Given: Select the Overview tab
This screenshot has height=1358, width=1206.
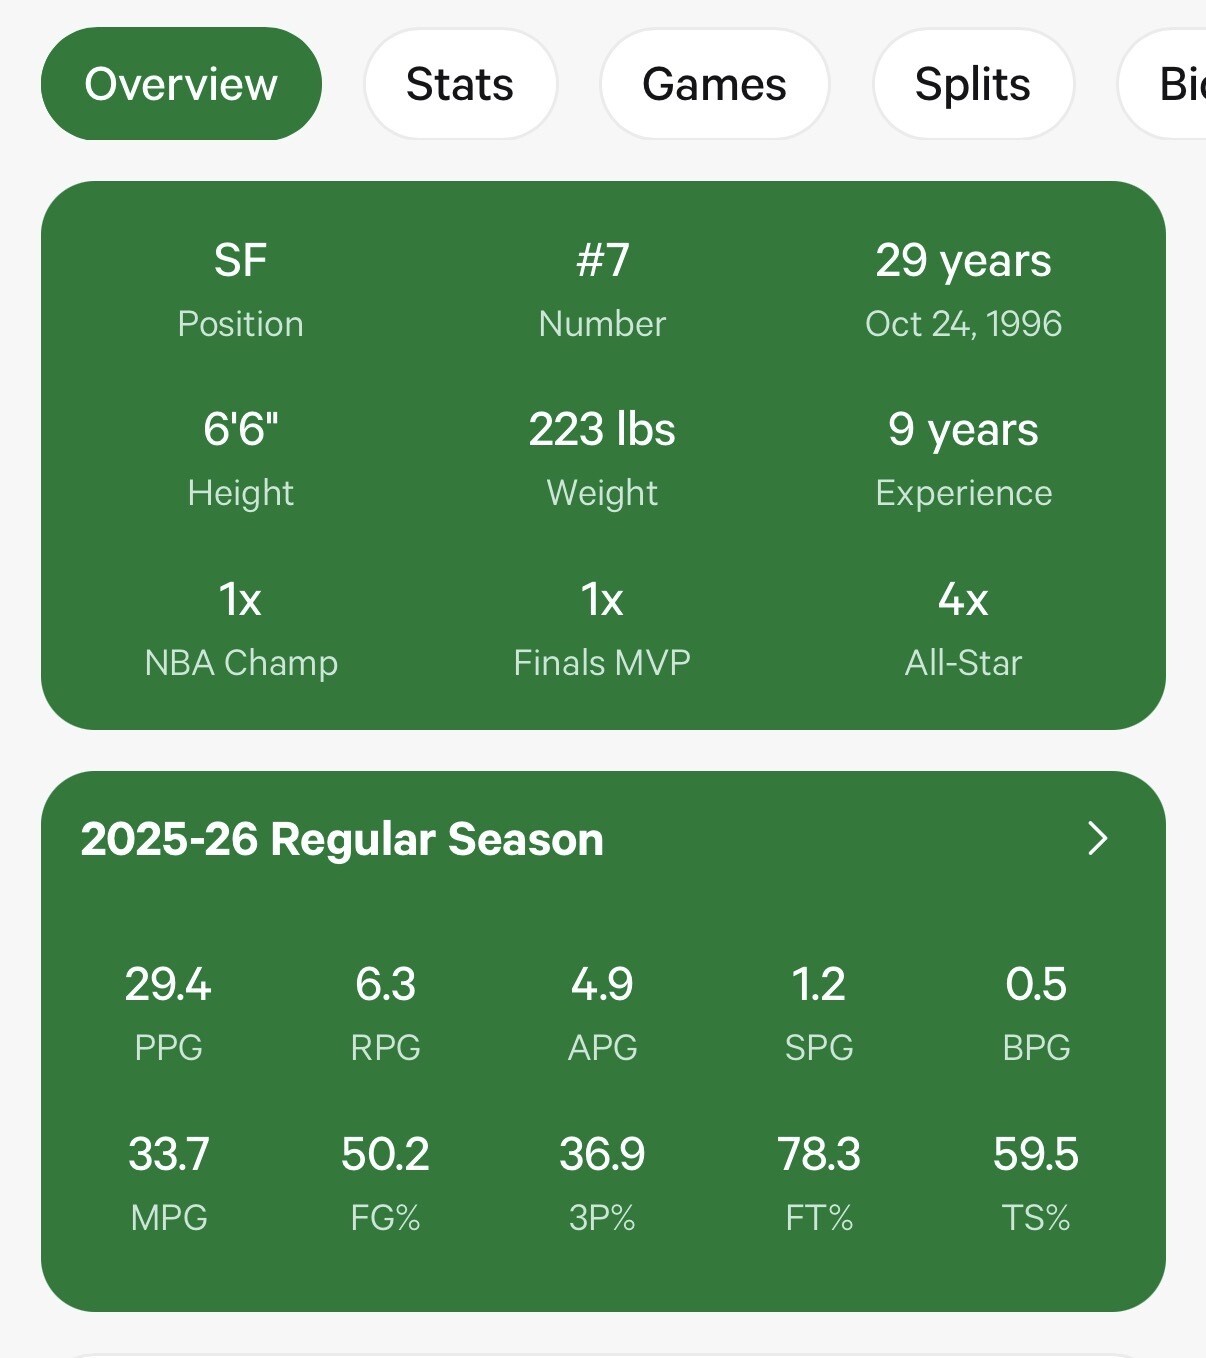Looking at the screenshot, I should click(181, 84).
